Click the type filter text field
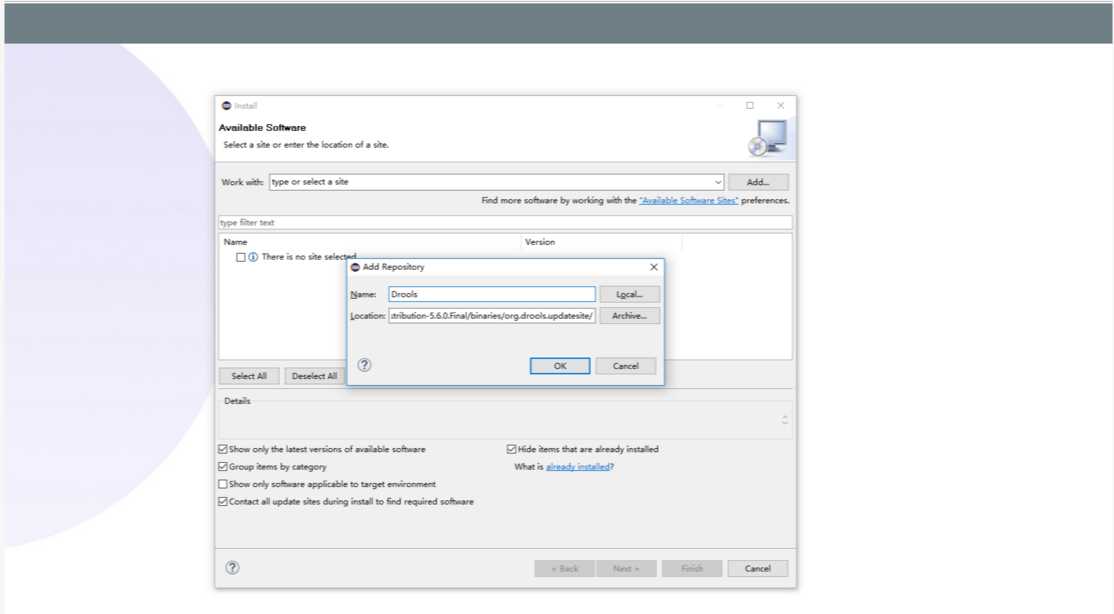 point(505,222)
